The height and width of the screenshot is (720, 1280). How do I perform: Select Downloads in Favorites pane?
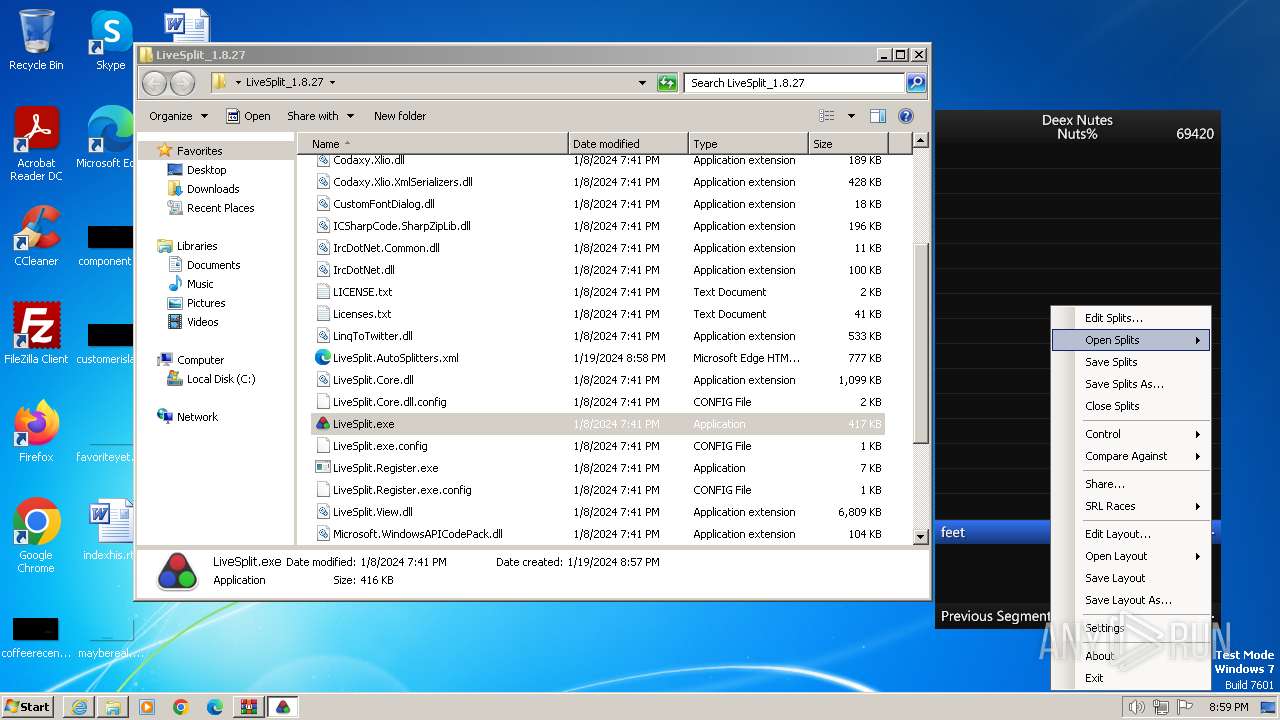click(x=213, y=189)
